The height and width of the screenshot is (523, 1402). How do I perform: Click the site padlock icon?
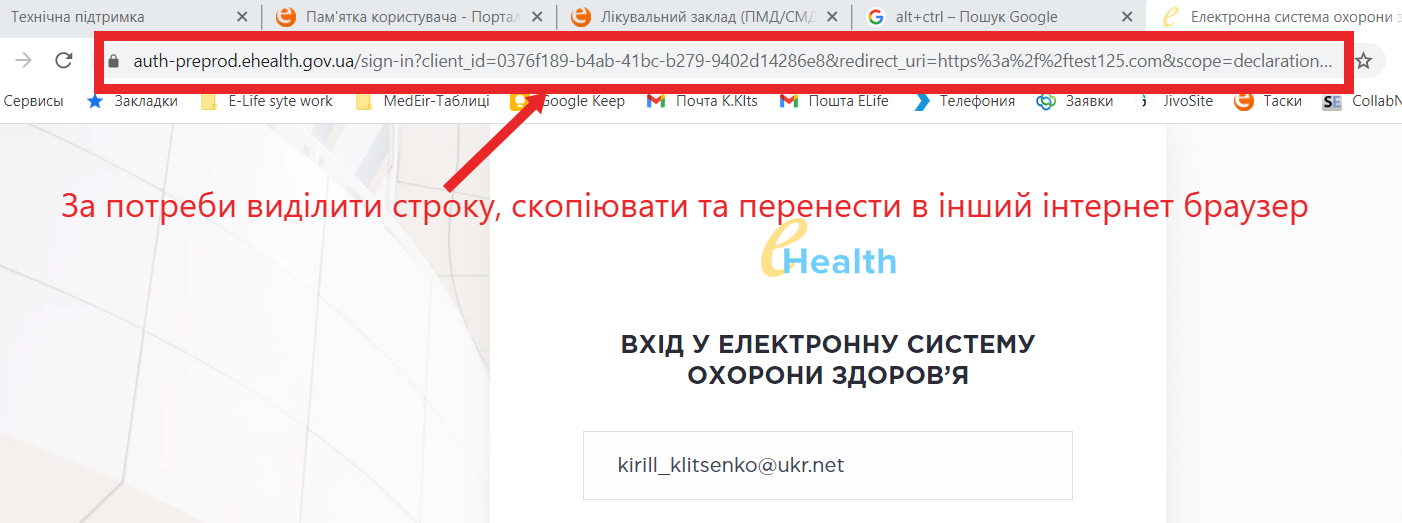(x=114, y=61)
